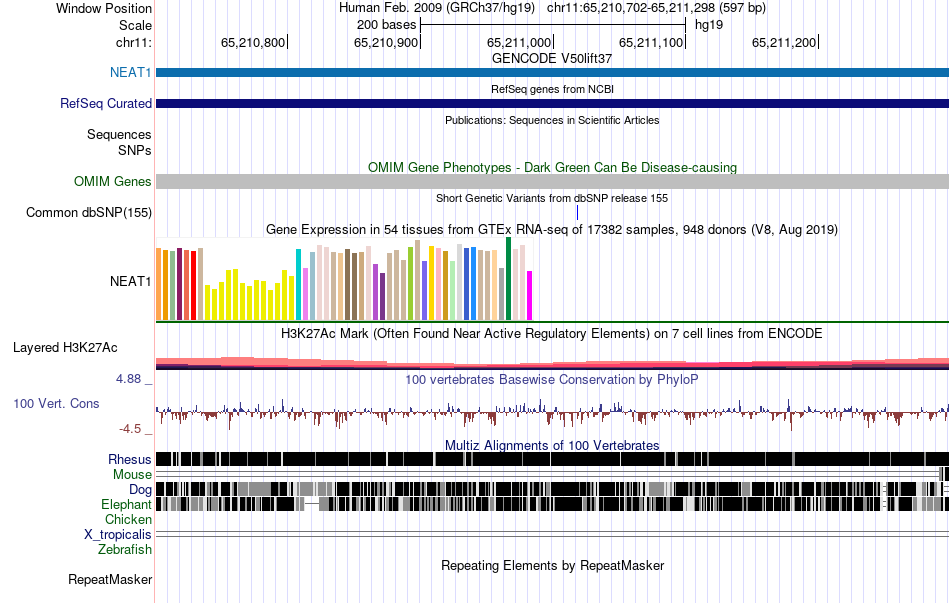The height and width of the screenshot is (603, 950).
Task: Click the Elephant alignment block track
Action: click(x=553, y=504)
